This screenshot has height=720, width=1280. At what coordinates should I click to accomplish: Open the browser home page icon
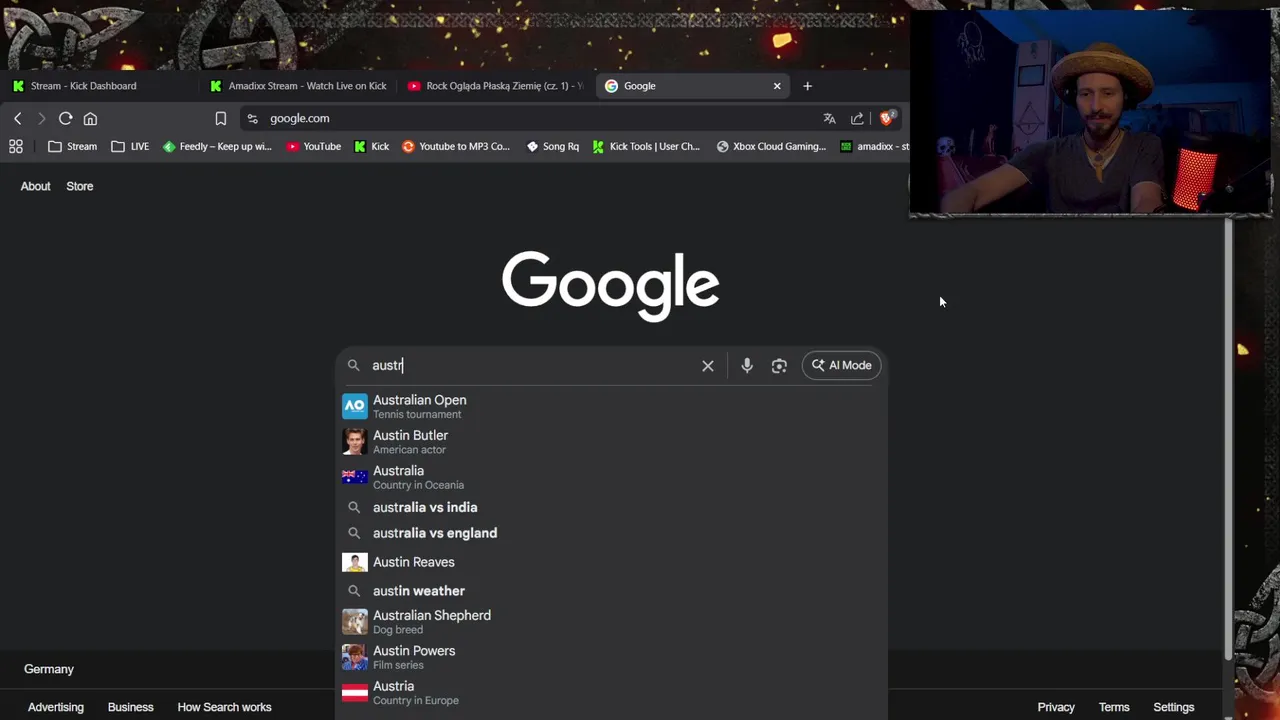(90, 118)
